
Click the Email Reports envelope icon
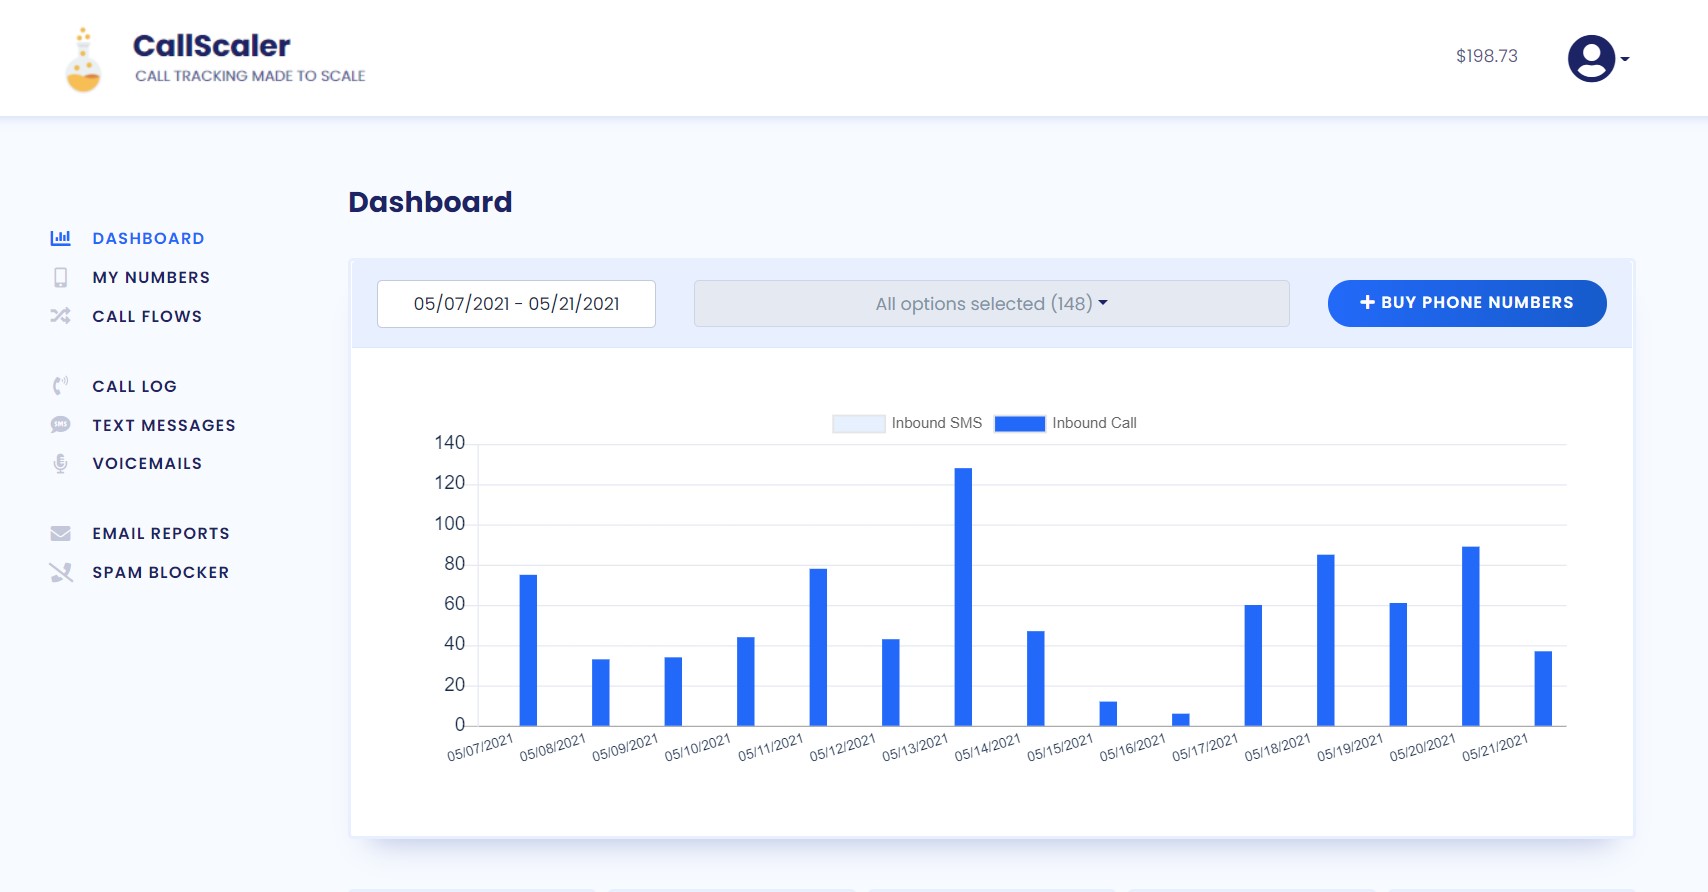(60, 533)
